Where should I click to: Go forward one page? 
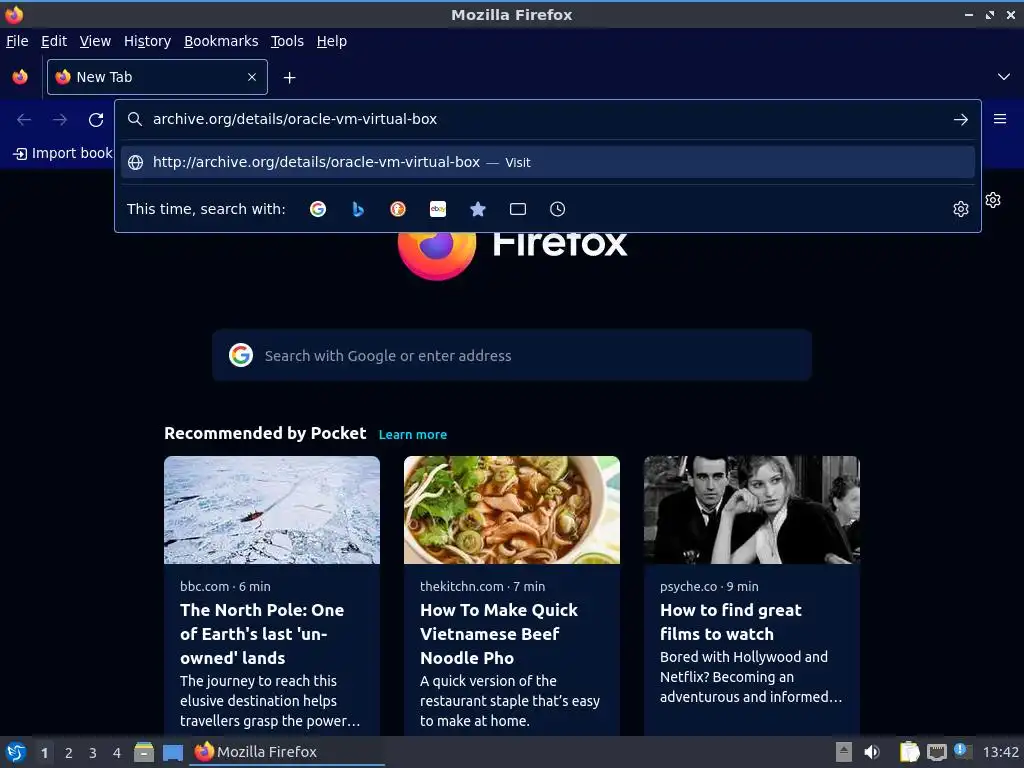click(60, 120)
